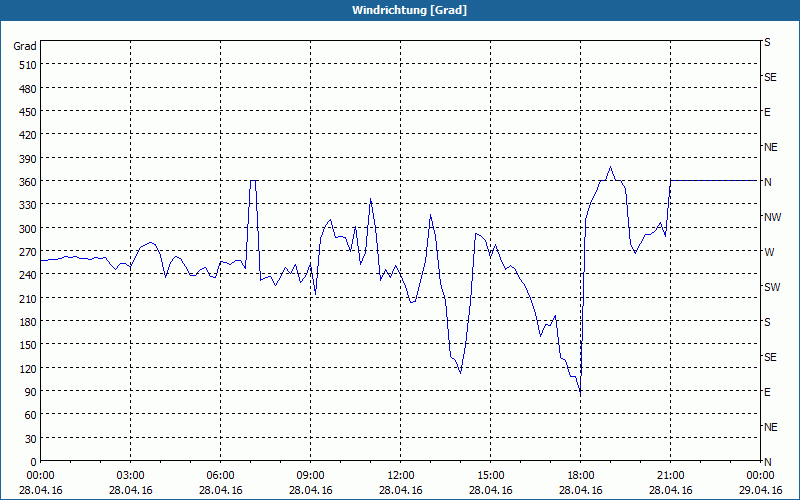Screen dimensions: 800x500
Task: Select the S compass label at 180 level
Action: 767,322
